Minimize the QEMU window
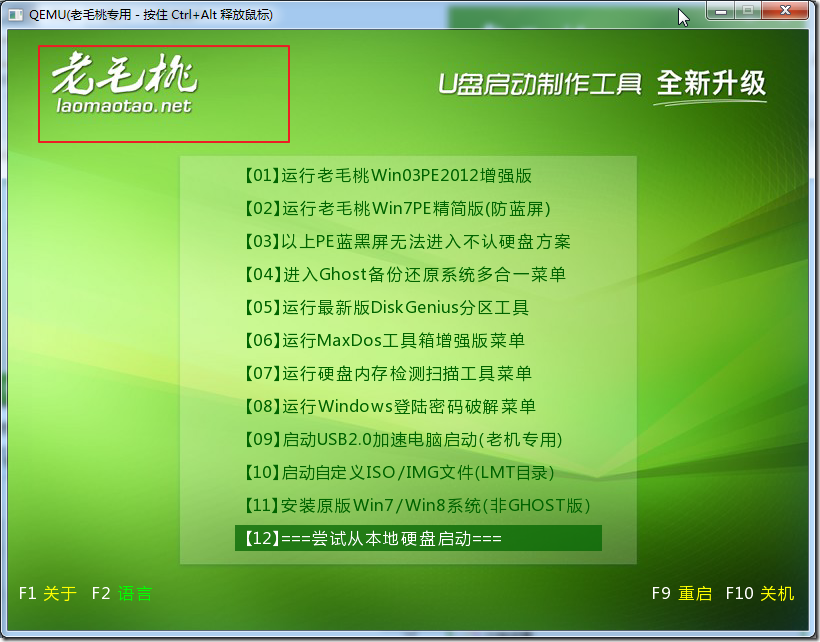The image size is (820, 642). (x=722, y=10)
